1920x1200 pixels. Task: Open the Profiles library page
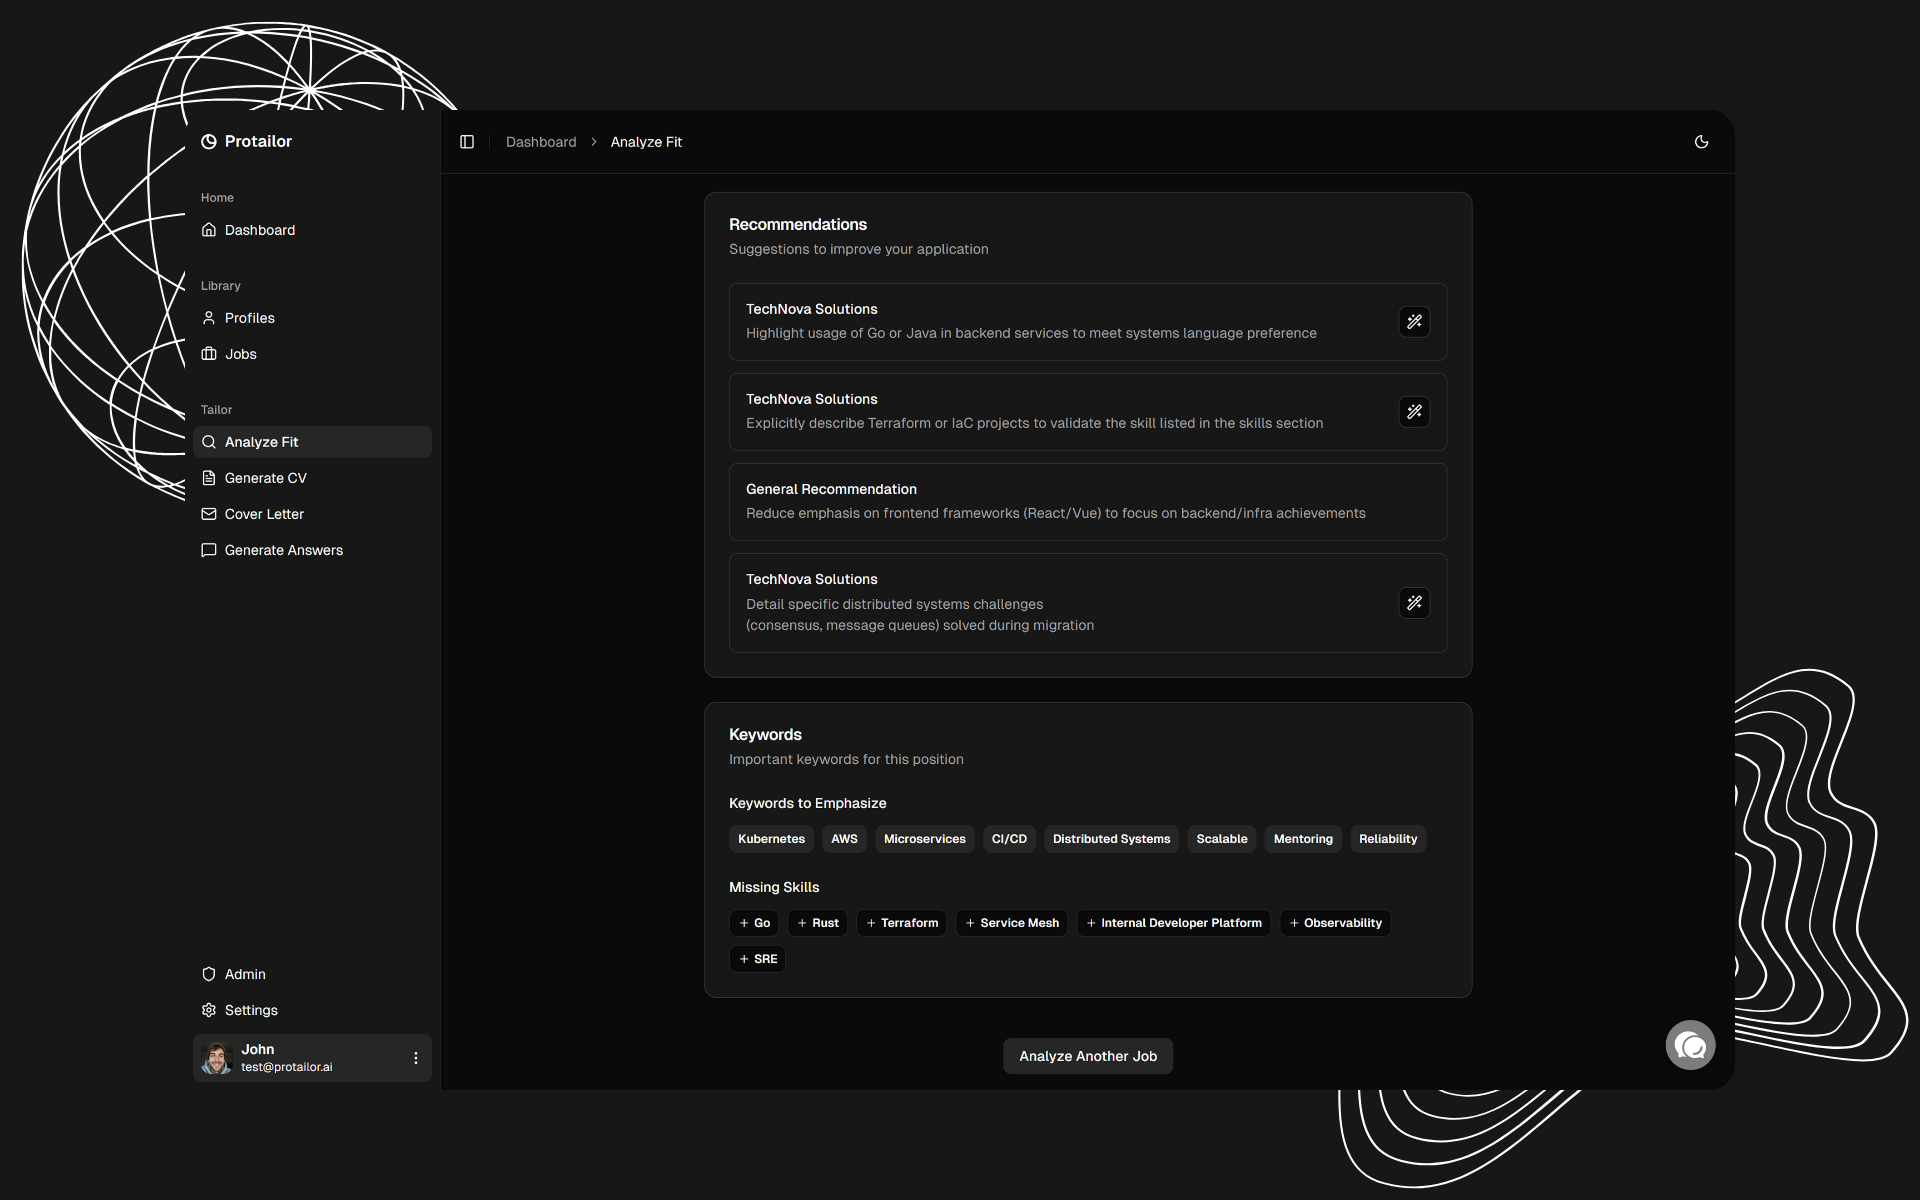point(249,318)
